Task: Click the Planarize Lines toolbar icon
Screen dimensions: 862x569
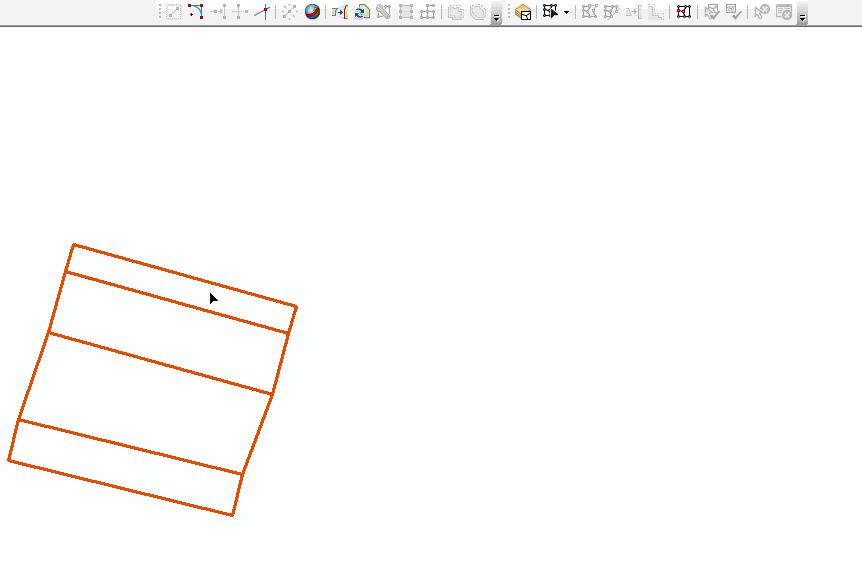Action: coord(428,12)
